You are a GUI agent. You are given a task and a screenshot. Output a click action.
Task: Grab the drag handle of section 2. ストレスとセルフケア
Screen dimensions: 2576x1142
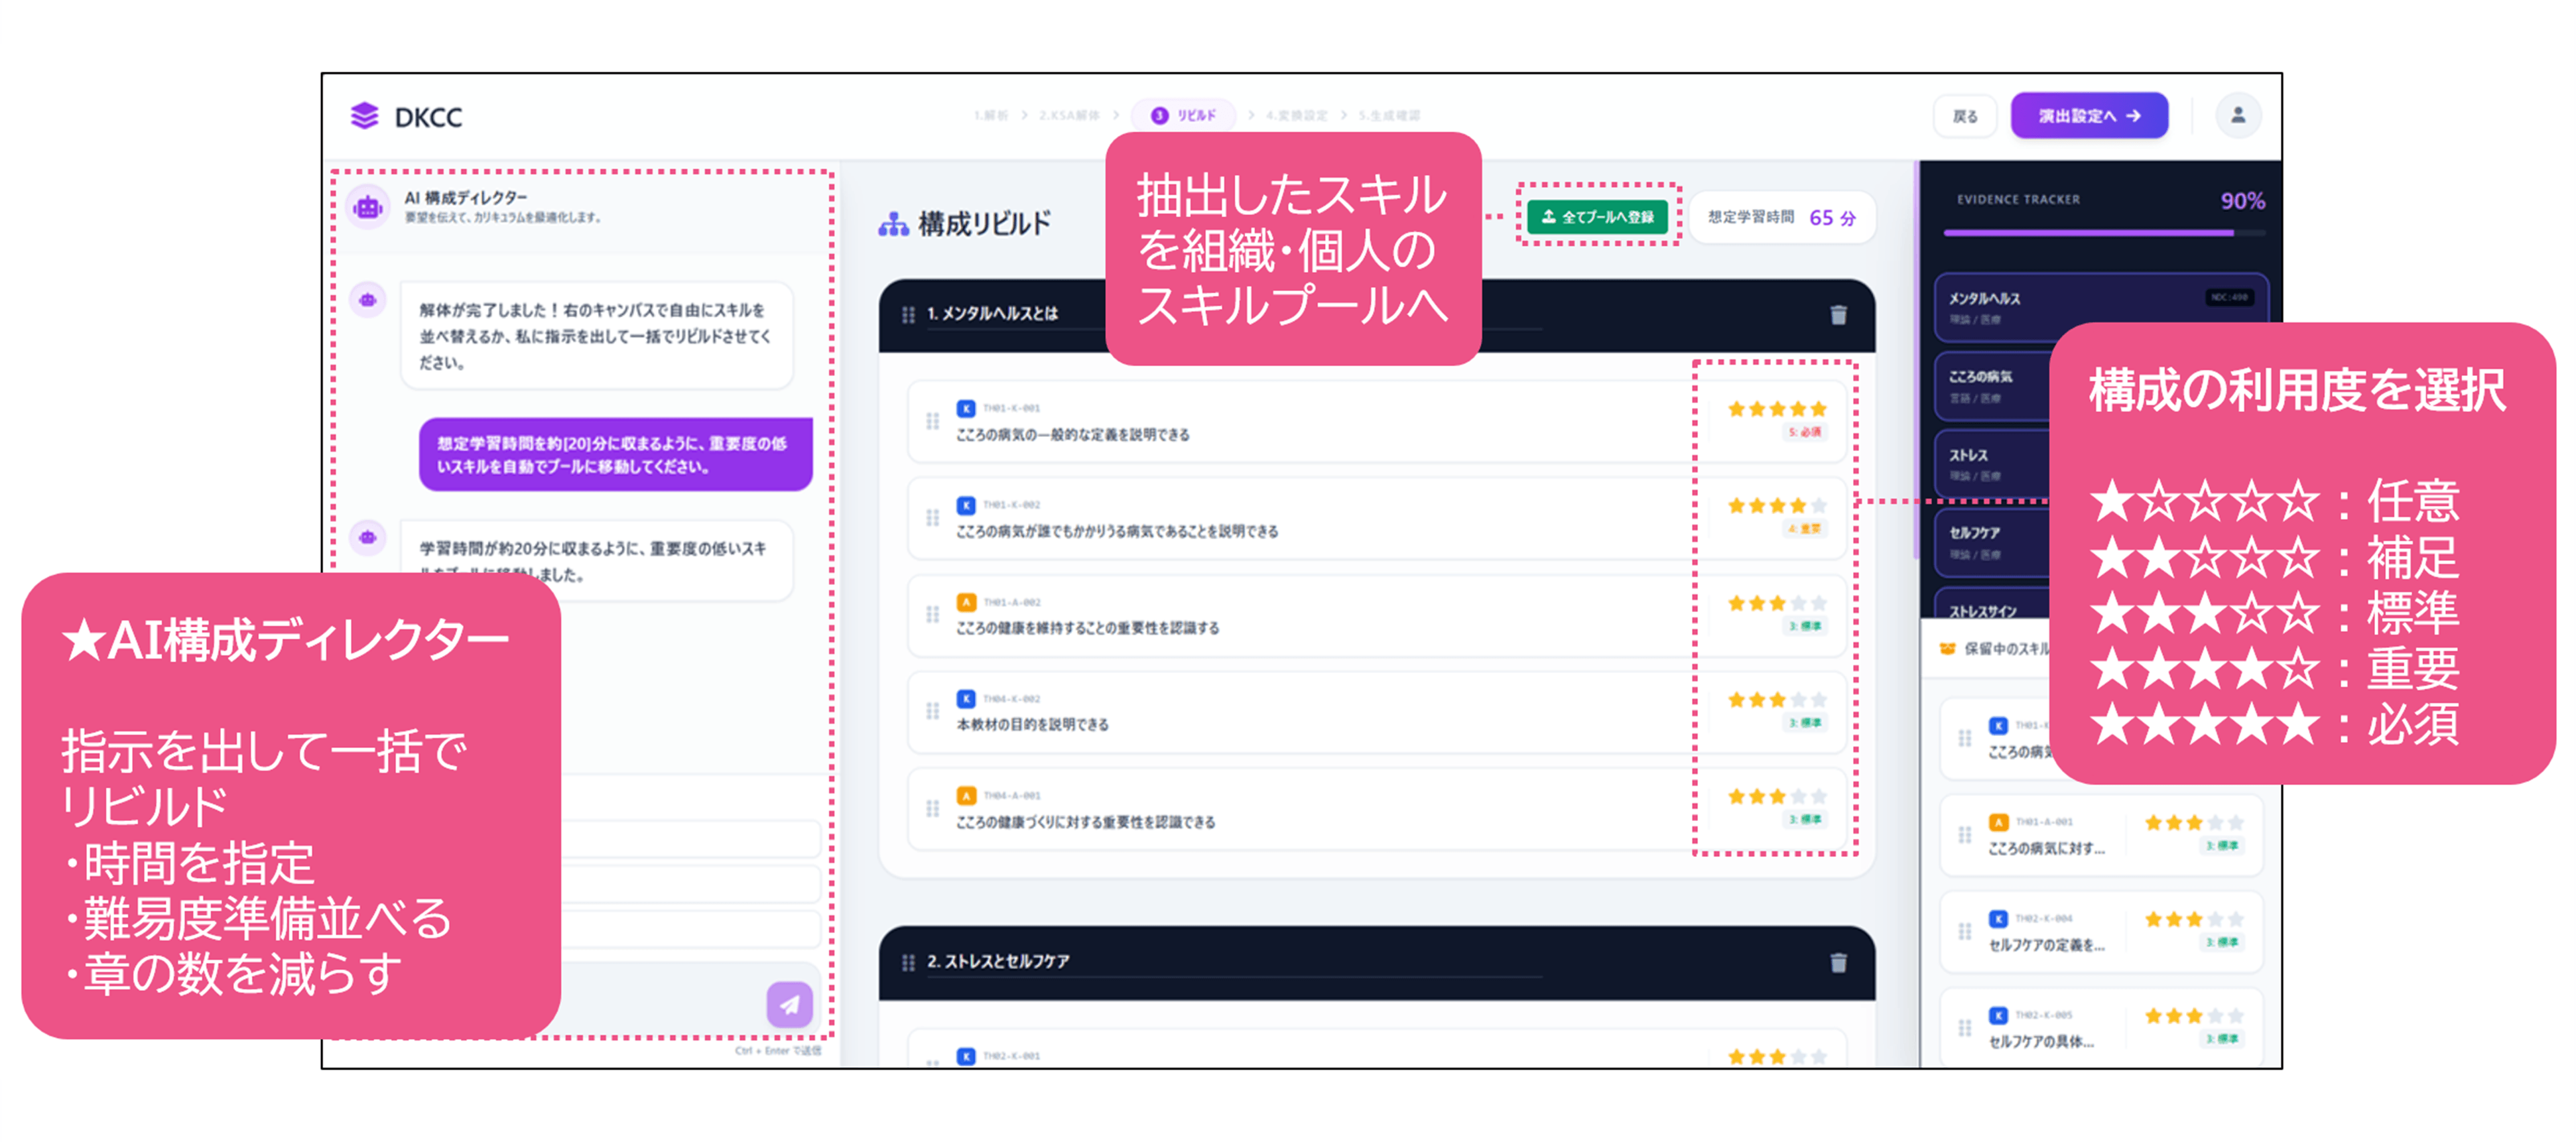pos(908,962)
